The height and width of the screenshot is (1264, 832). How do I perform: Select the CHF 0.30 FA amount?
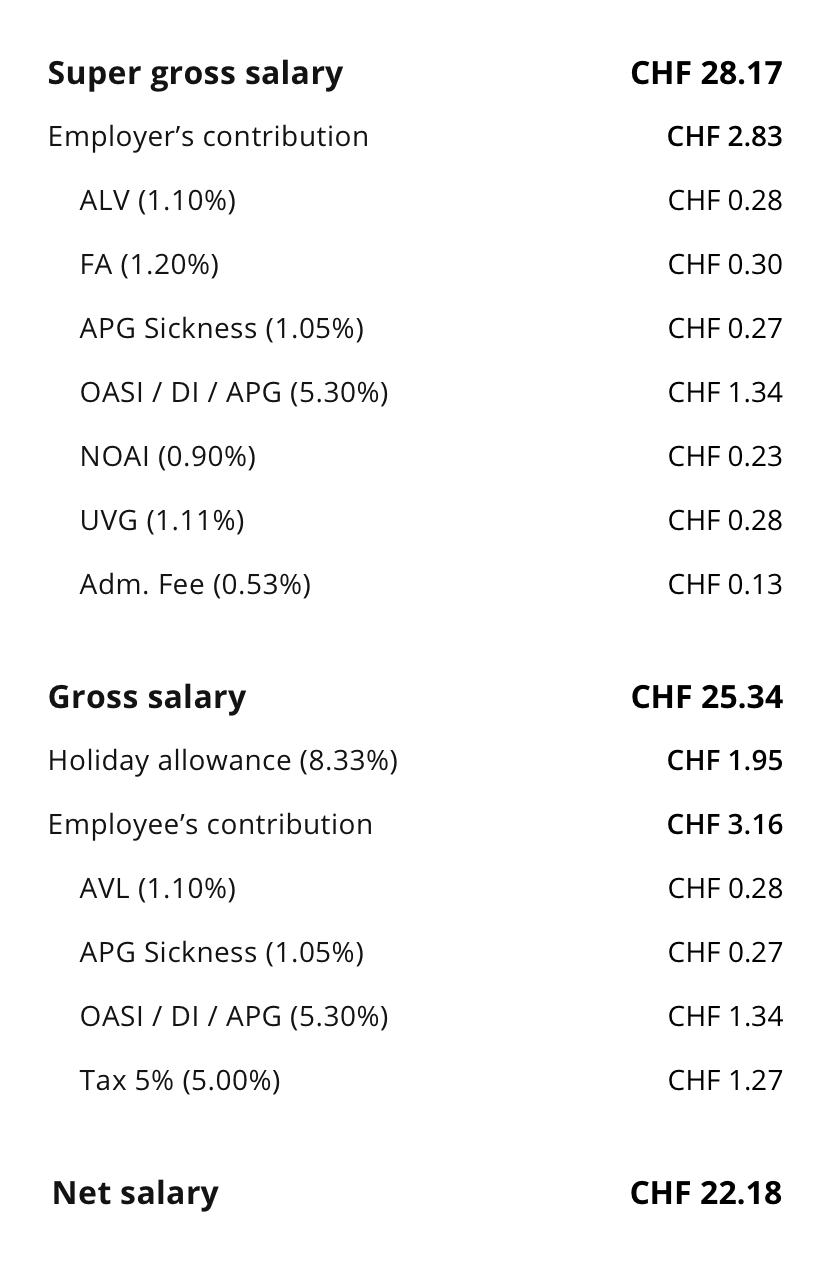tap(725, 264)
